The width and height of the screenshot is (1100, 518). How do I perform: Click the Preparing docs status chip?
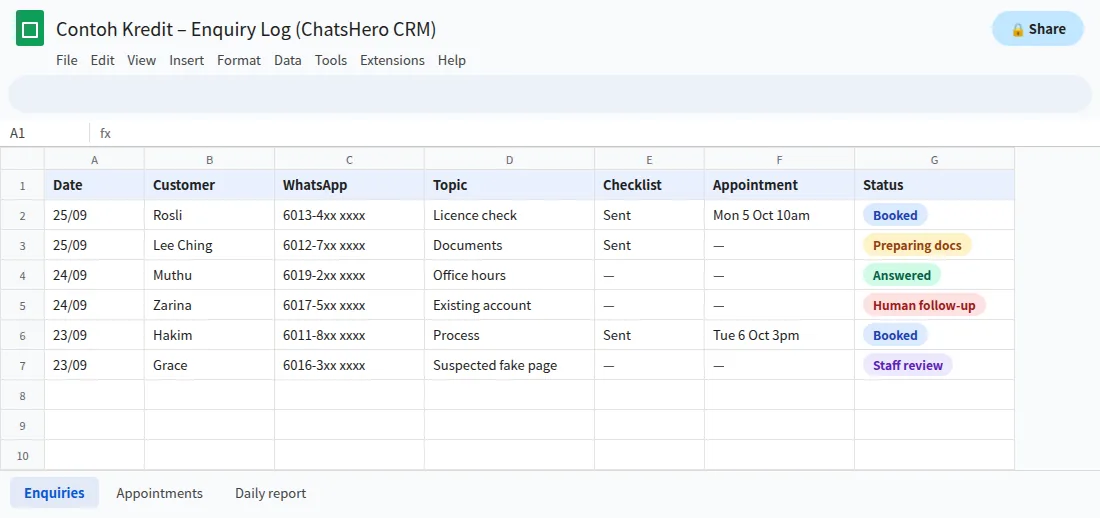tap(917, 246)
